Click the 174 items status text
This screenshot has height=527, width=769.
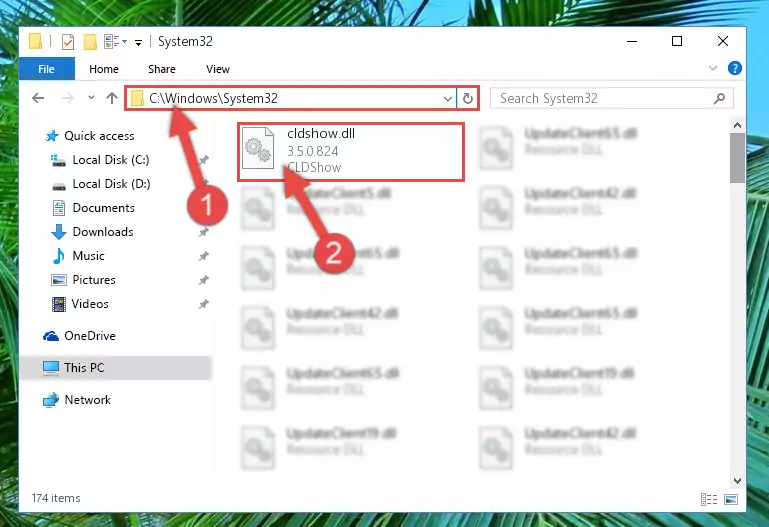pyautogui.click(x=56, y=498)
